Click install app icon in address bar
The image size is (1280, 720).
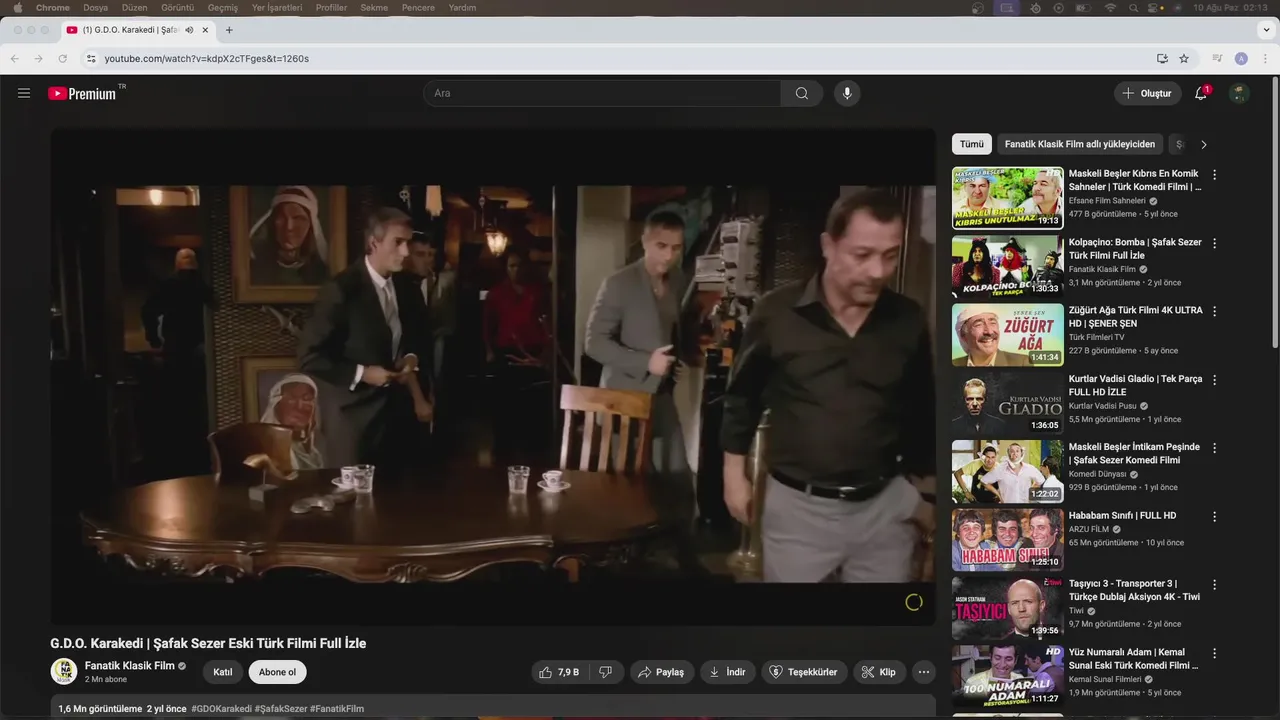pyautogui.click(x=1162, y=59)
